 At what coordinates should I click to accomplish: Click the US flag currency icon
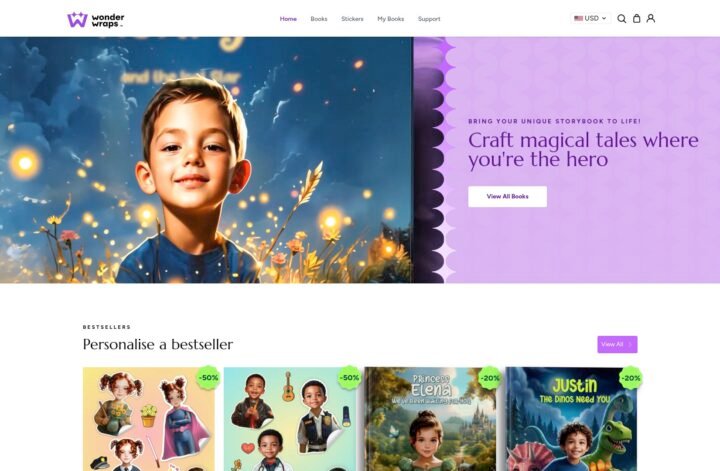click(x=579, y=18)
